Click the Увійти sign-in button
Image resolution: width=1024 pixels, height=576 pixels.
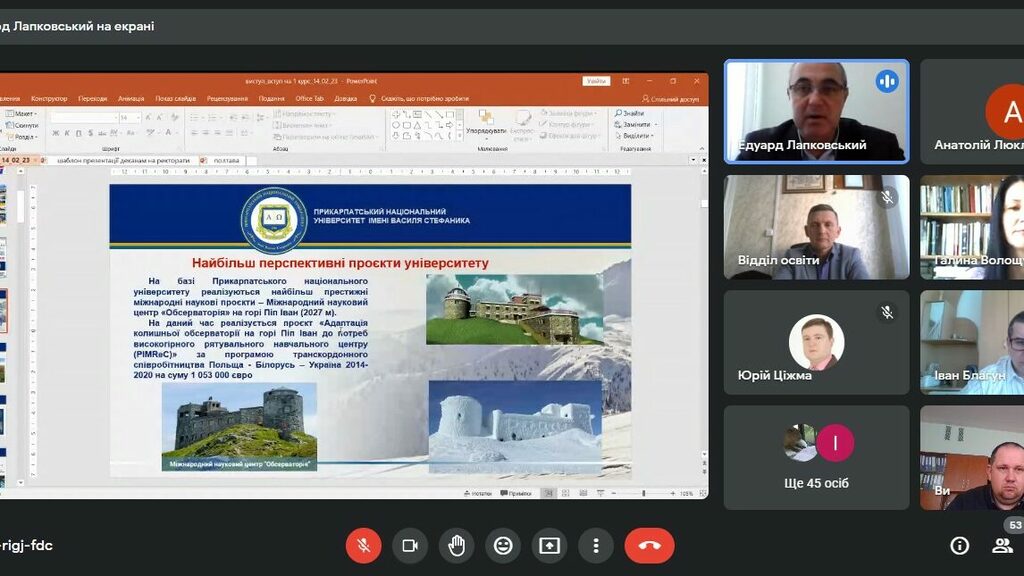pos(596,81)
